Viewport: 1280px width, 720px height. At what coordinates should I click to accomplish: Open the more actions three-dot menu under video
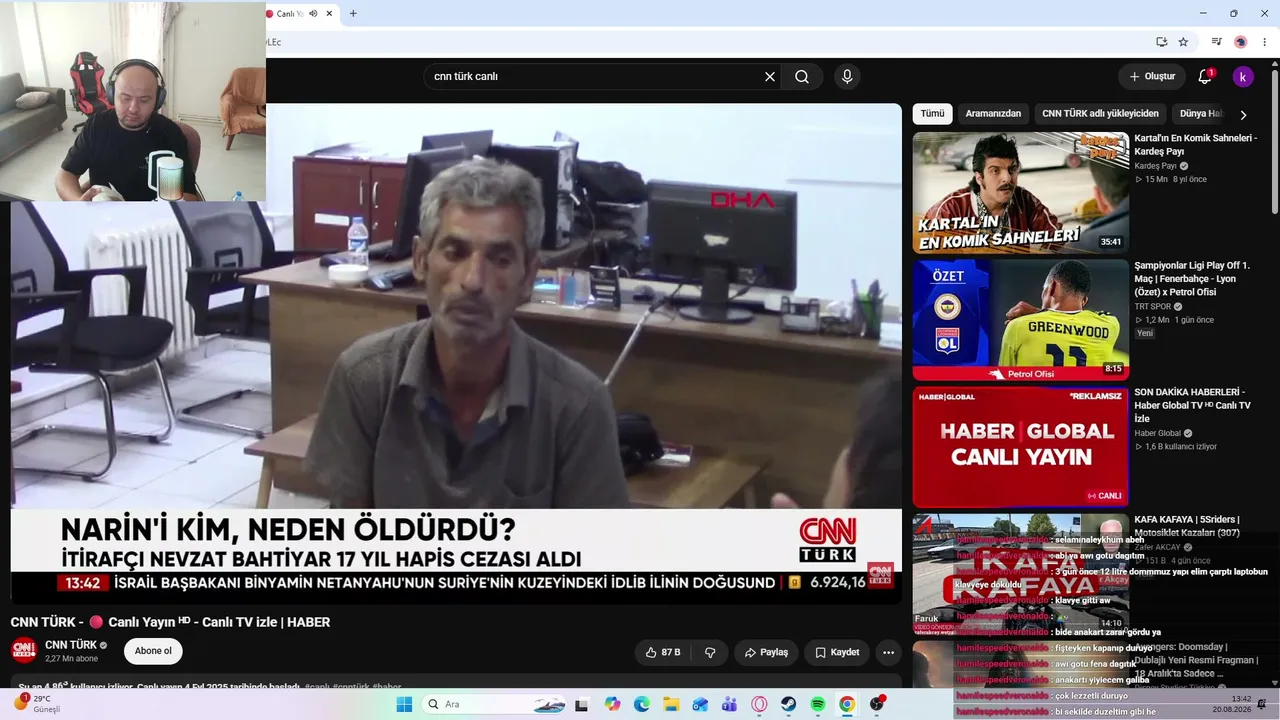point(888,653)
